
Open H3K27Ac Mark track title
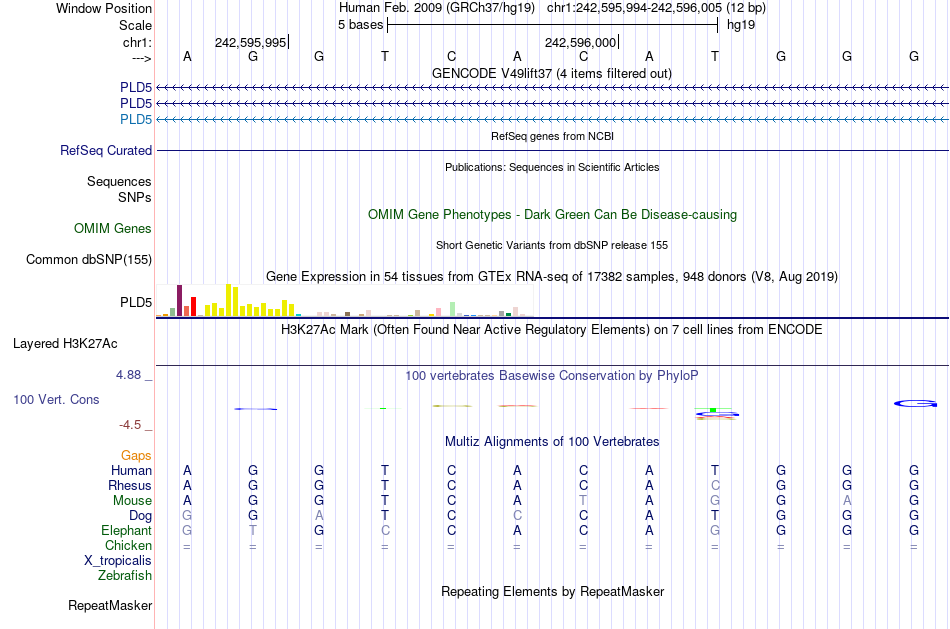point(551,330)
